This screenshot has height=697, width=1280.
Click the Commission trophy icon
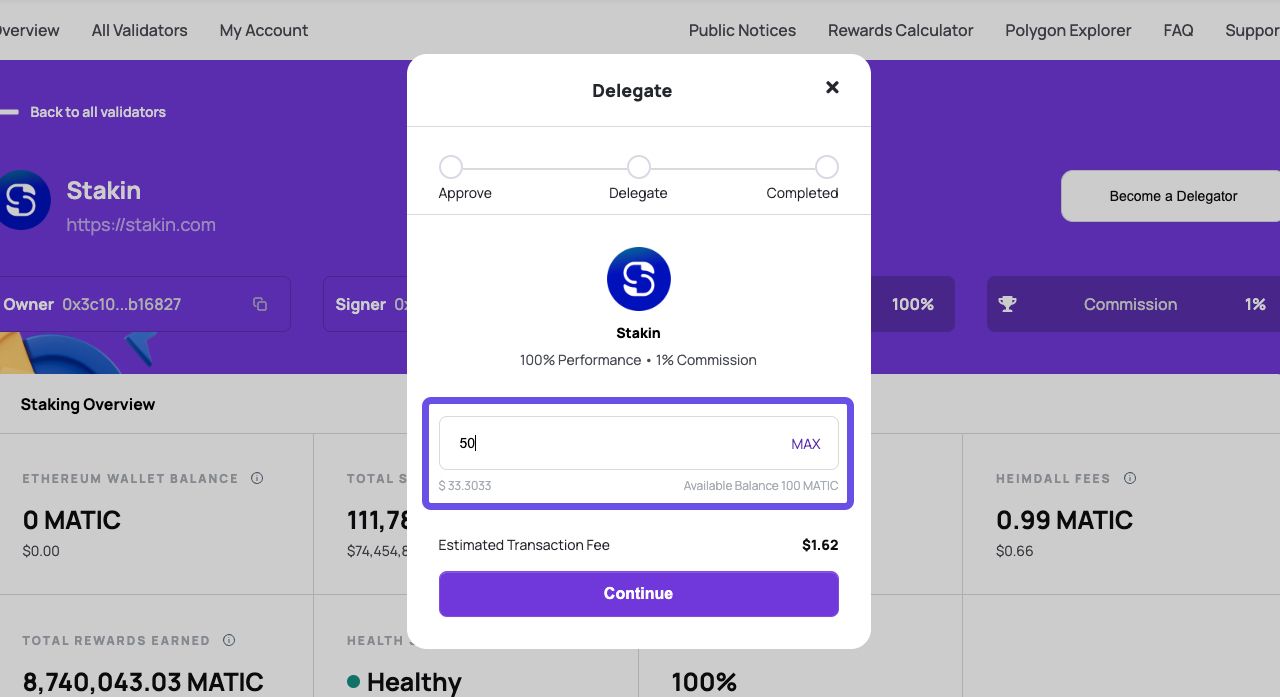1008,304
